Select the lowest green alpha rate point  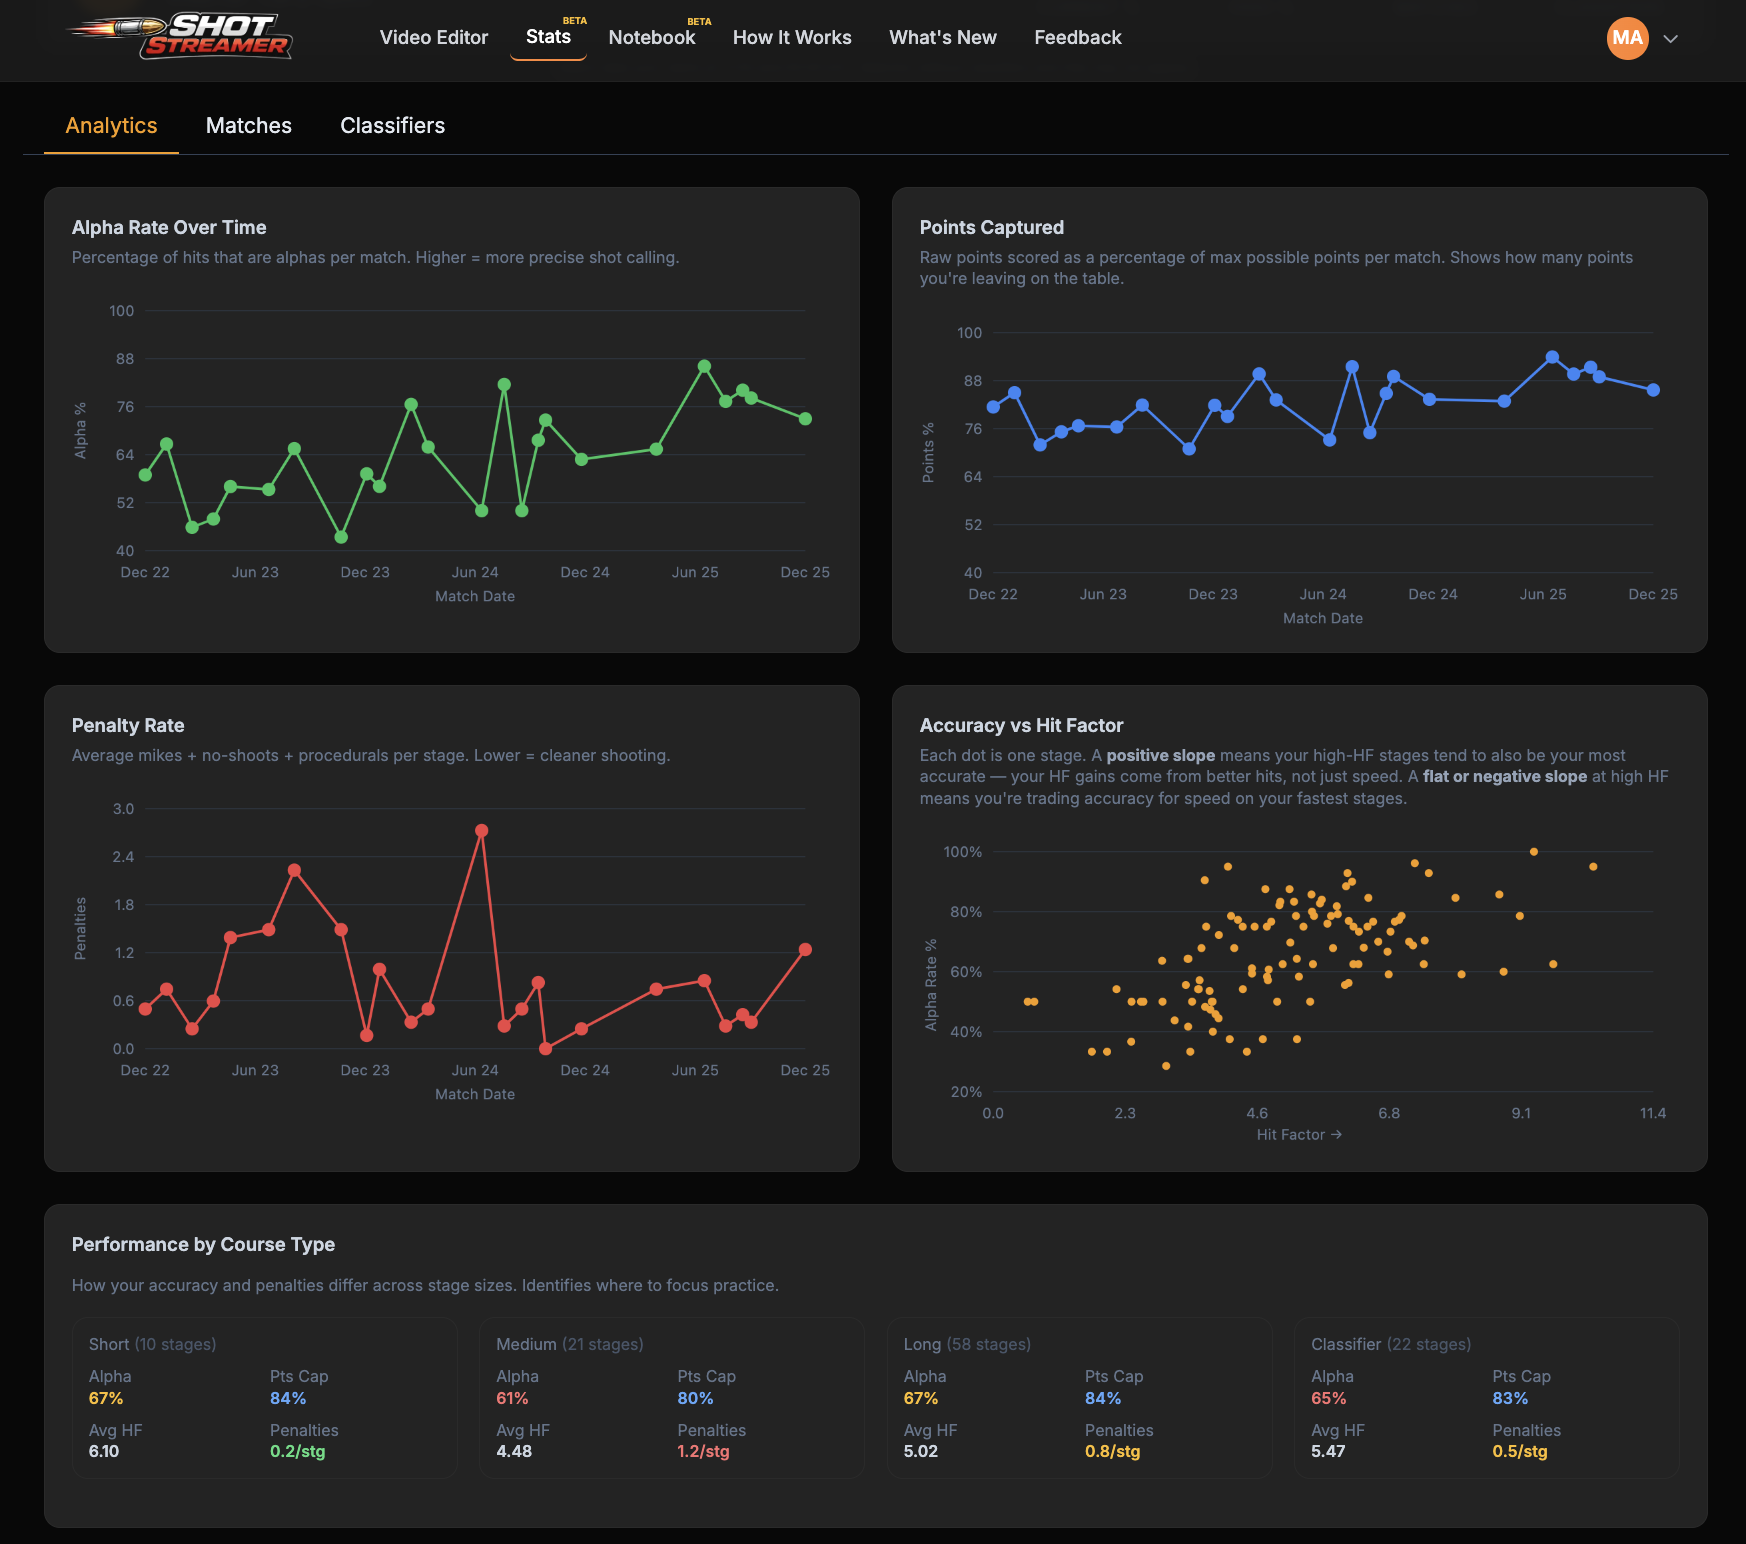341,537
